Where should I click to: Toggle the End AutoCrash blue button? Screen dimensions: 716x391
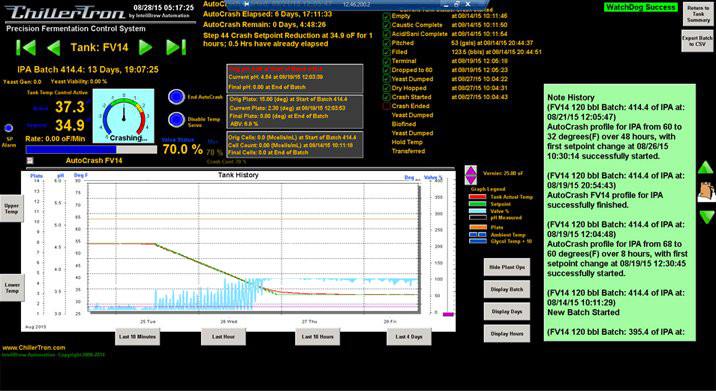(176, 97)
